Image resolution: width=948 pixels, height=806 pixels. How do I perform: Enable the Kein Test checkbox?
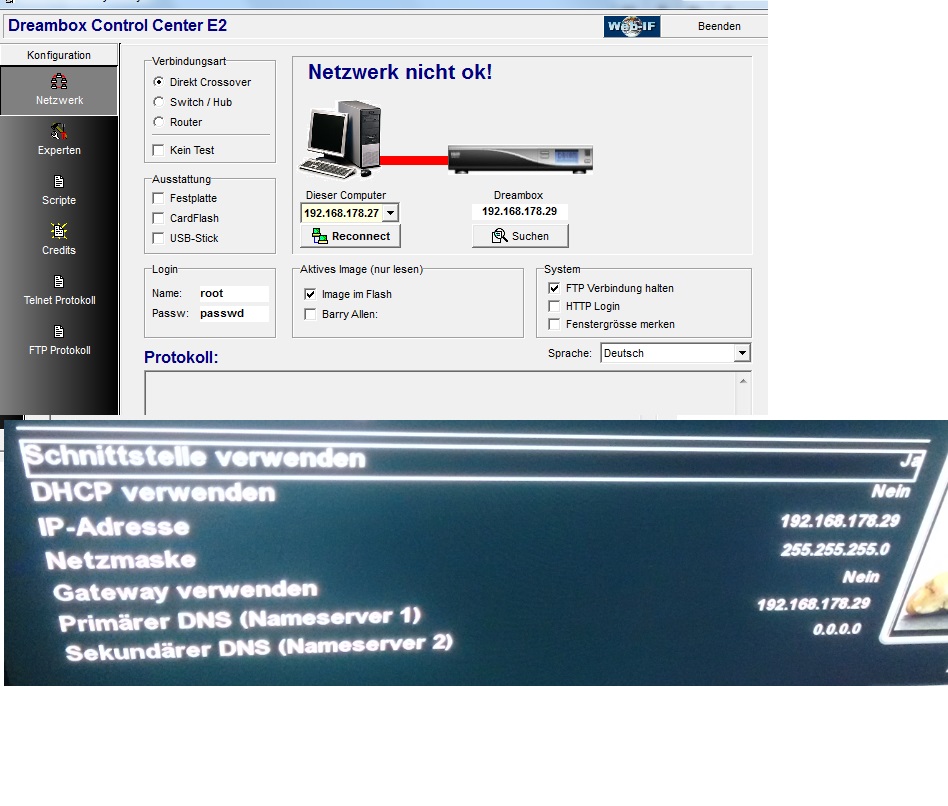coord(158,150)
